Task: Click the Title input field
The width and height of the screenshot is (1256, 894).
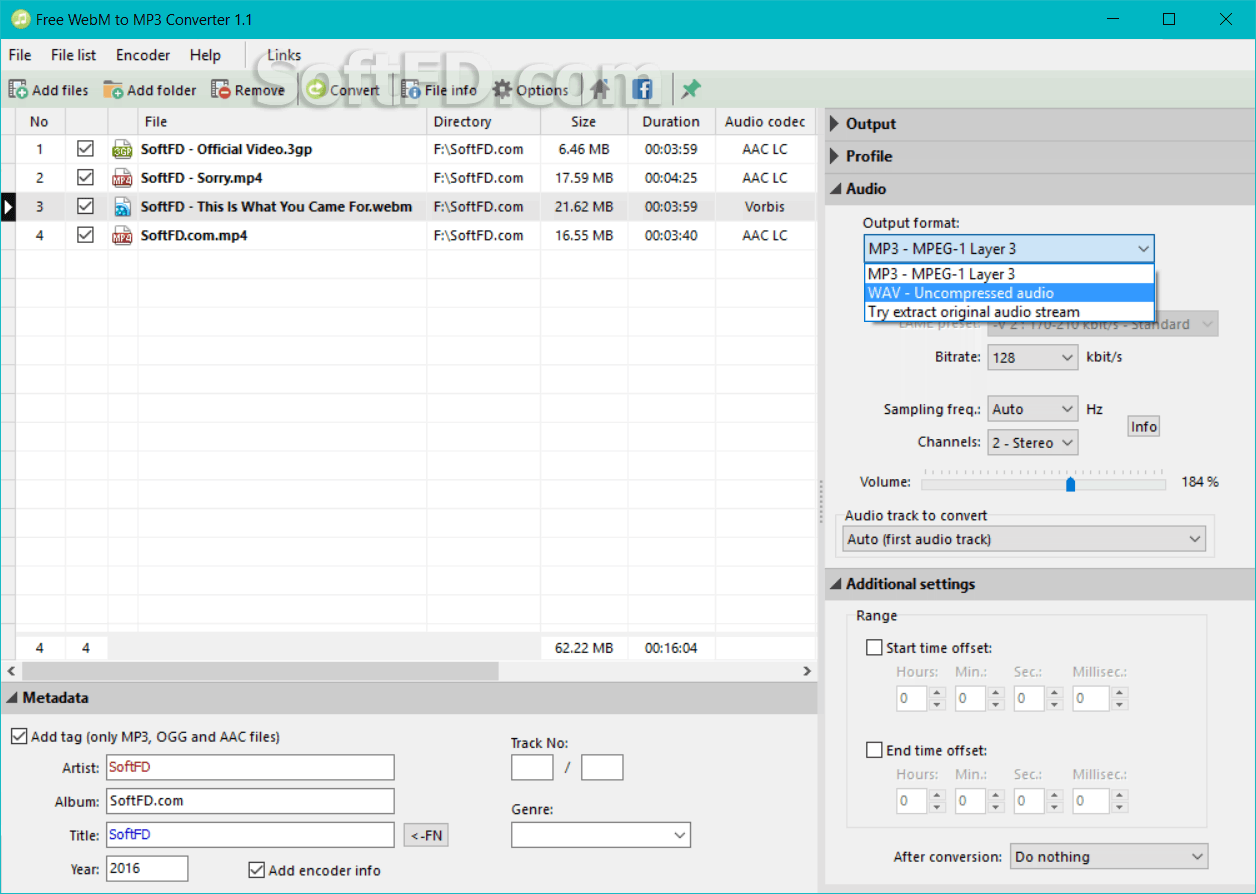Action: tap(250, 835)
